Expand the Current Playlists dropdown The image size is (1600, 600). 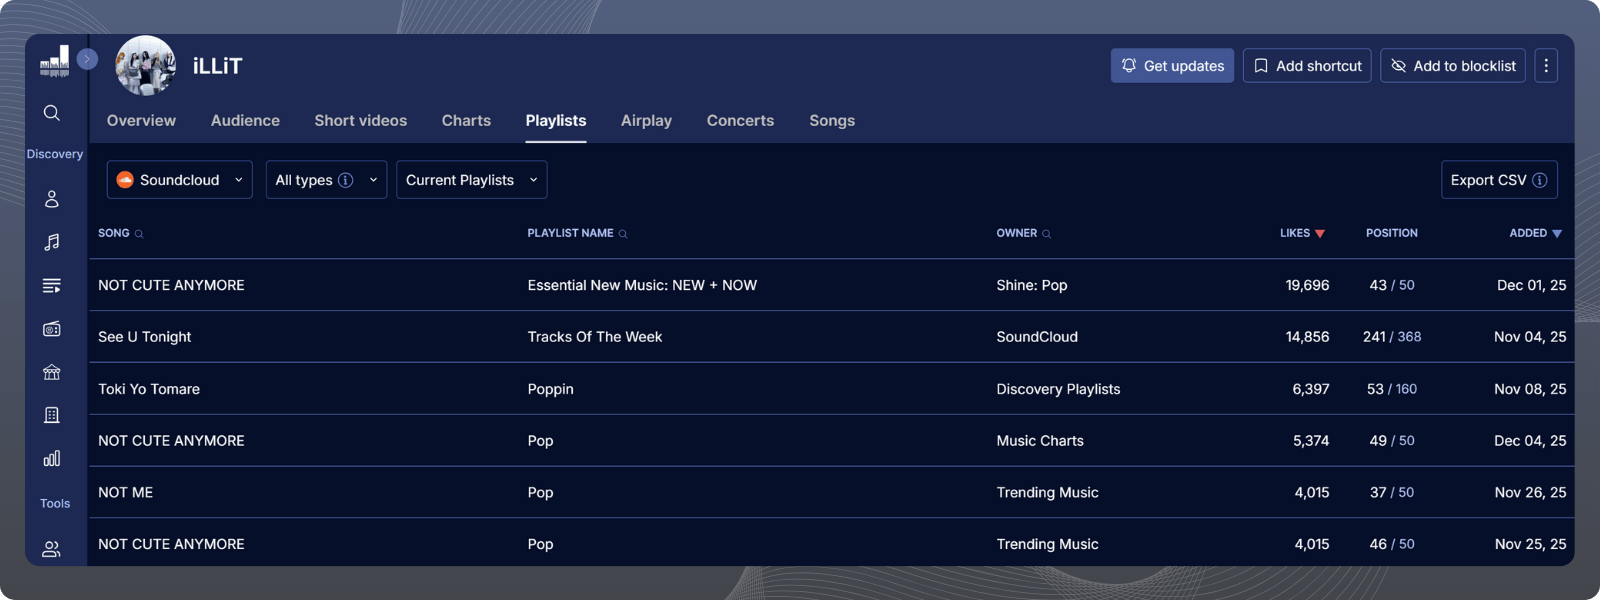[471, 180]
